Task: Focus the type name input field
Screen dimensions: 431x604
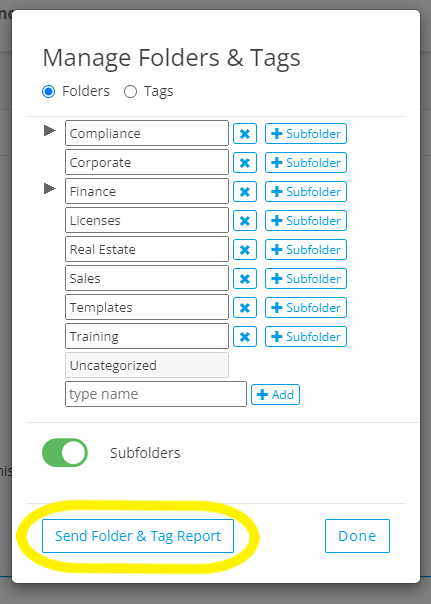Action: pos(156,394)
